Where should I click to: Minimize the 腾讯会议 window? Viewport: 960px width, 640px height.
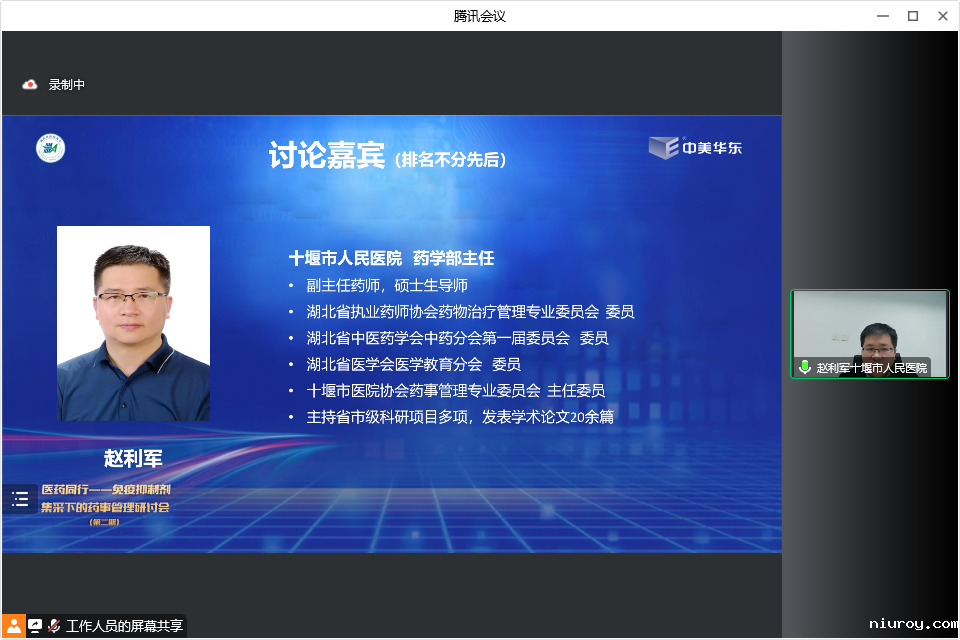(883, 16)
